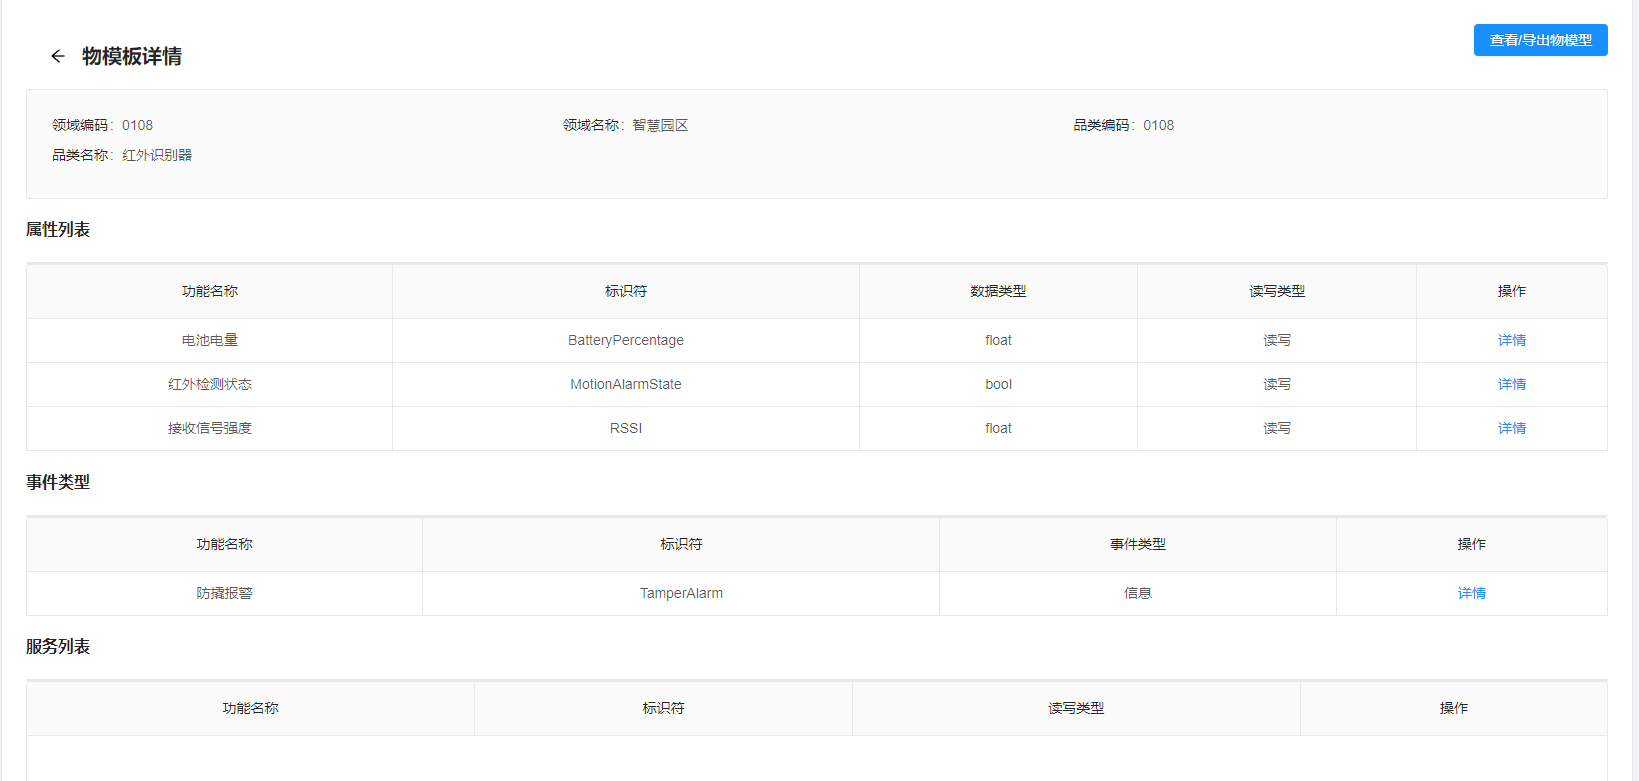The height and width of the screenshot is (781, 1639).
Task: Click float type in 电池电量 row
Action: point(998,340)
